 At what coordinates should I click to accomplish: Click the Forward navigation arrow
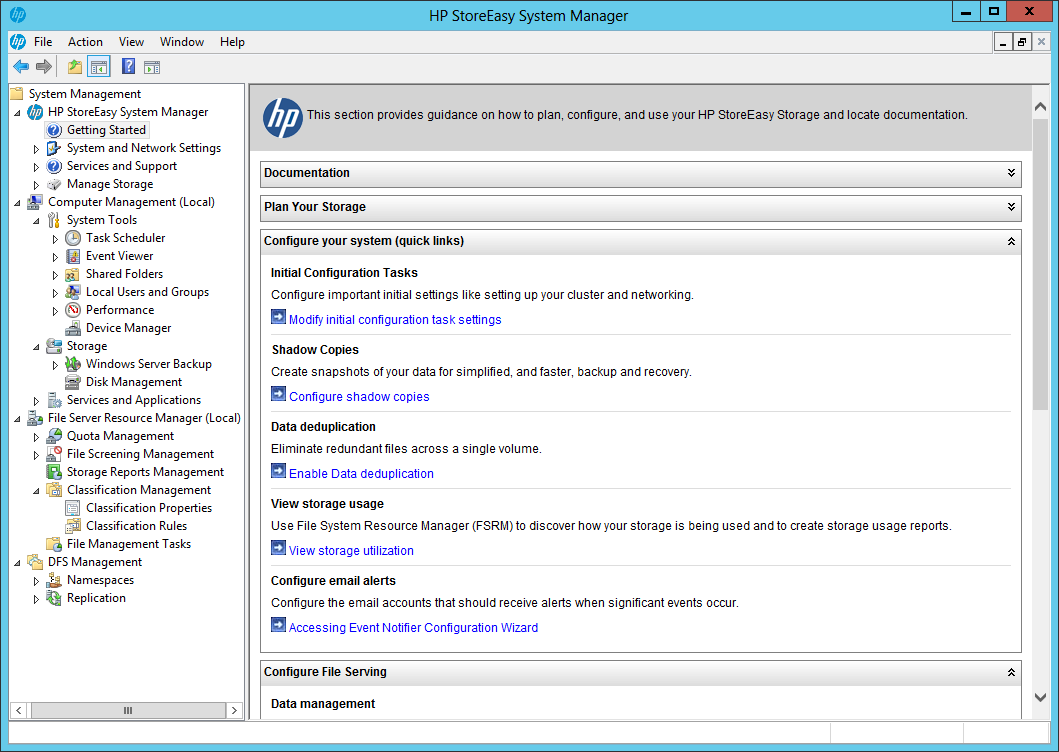42,66
